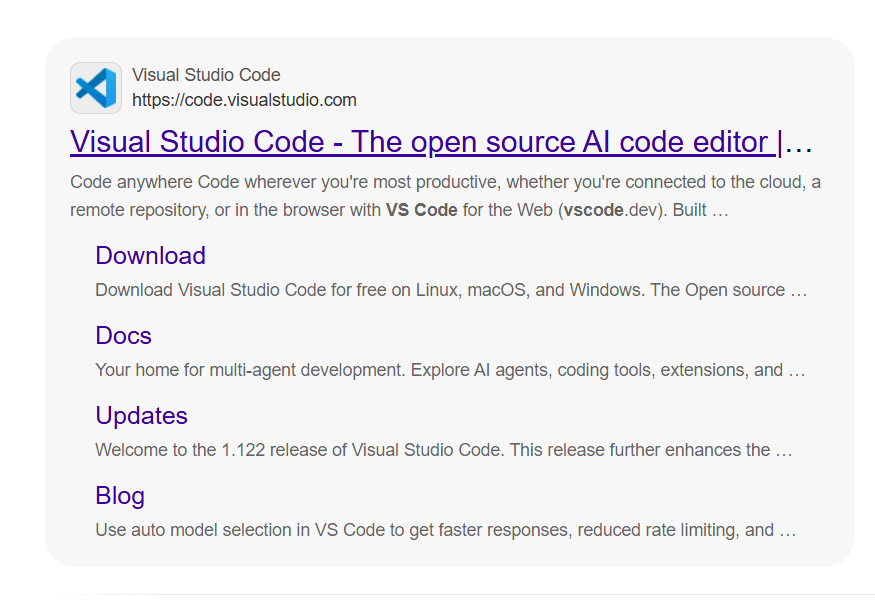
Task: Open the Download sitelink
Action: [x=151, y=256]
